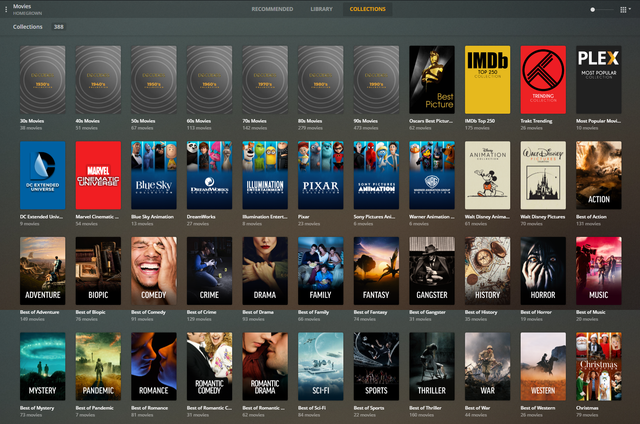Open the Trakt Trending poster

(x=543, y=80)
